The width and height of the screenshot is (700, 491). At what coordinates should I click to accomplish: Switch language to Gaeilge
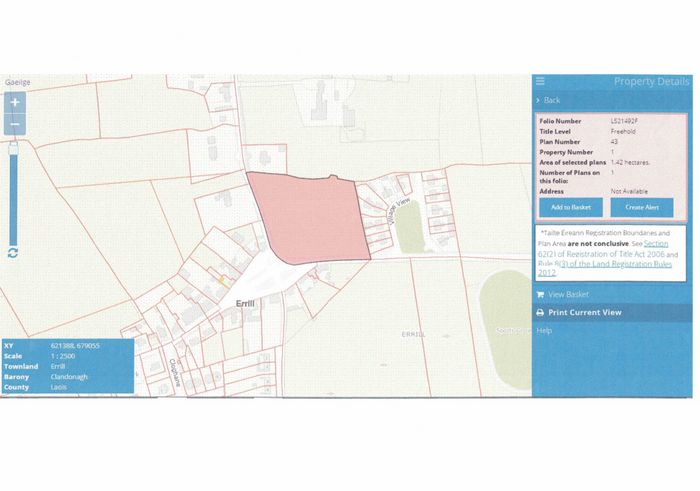point(18,82)
